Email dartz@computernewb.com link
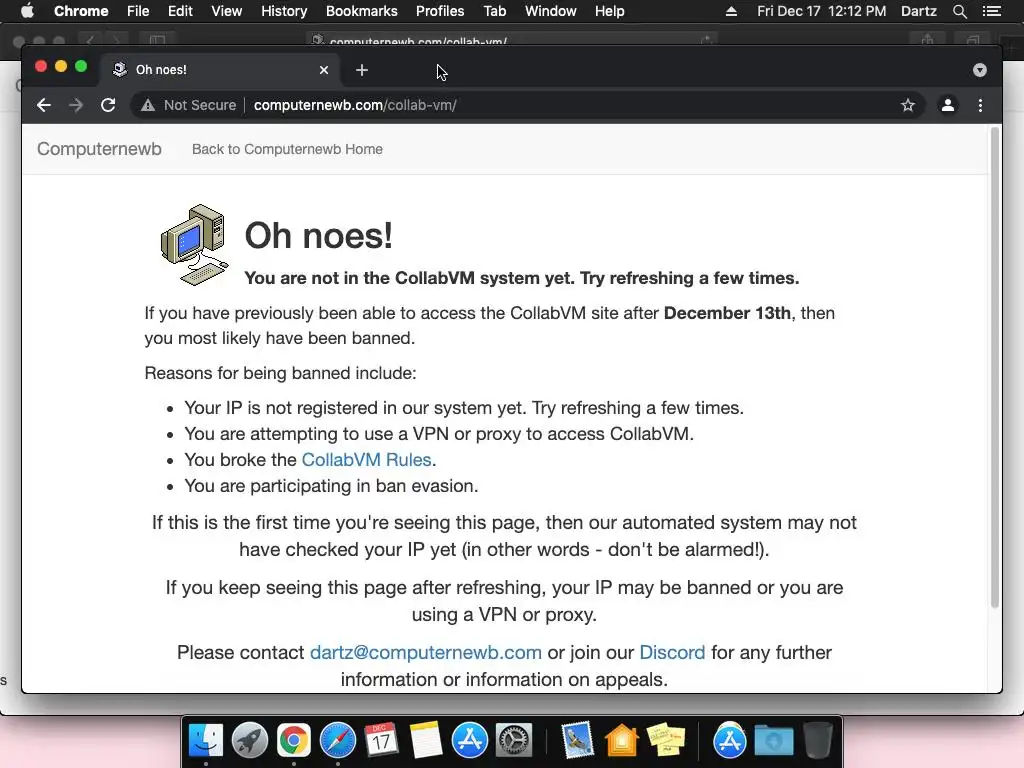Screen dimensions: 1024x768 tap(426, 652)
